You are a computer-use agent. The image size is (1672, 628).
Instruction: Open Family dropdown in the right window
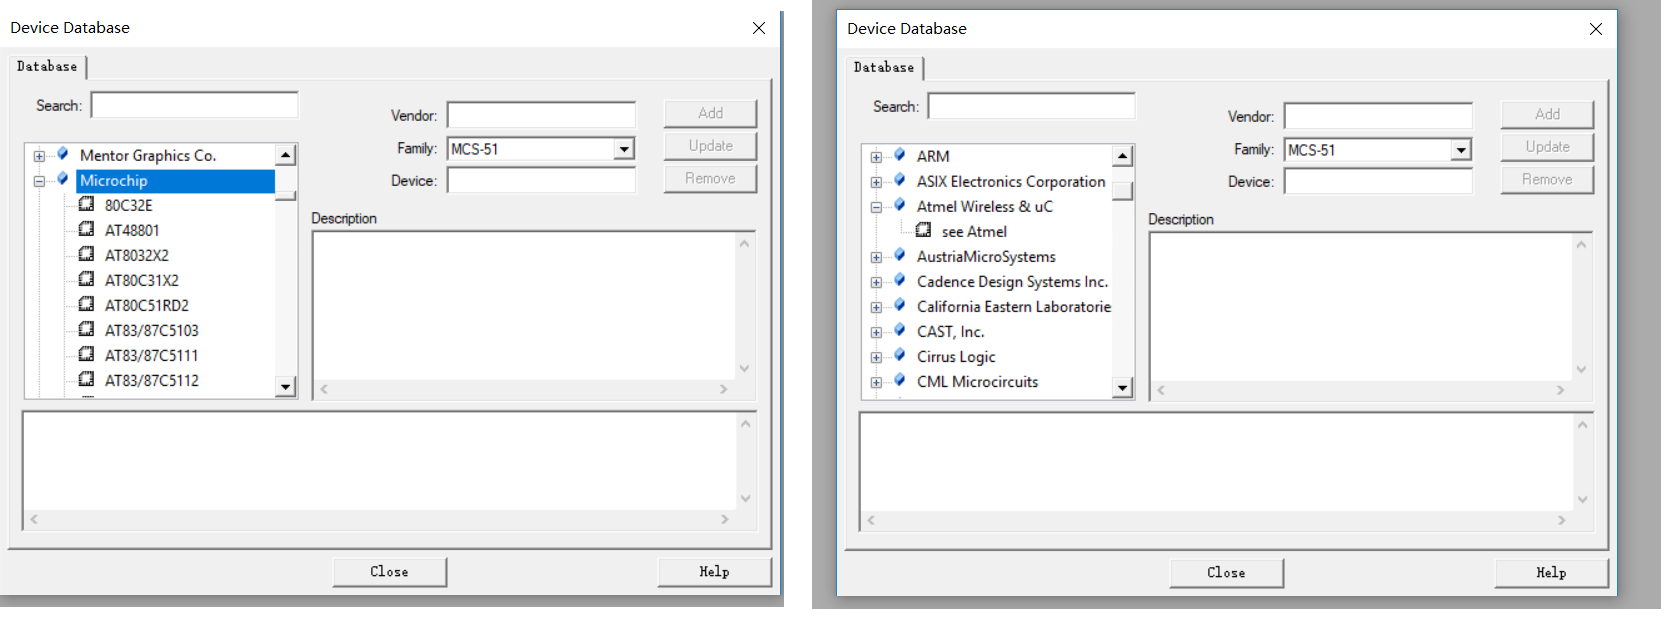click(1461, 150)
